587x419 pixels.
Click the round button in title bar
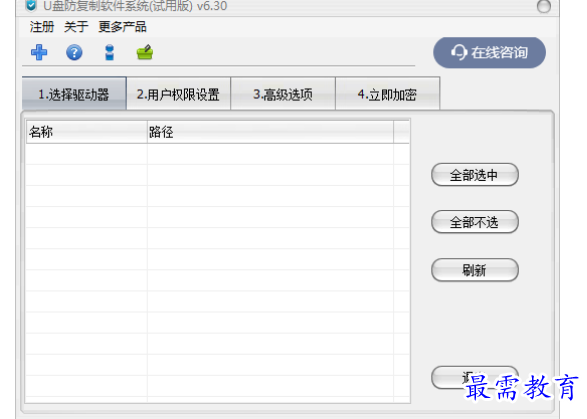(x=544, y=6)
